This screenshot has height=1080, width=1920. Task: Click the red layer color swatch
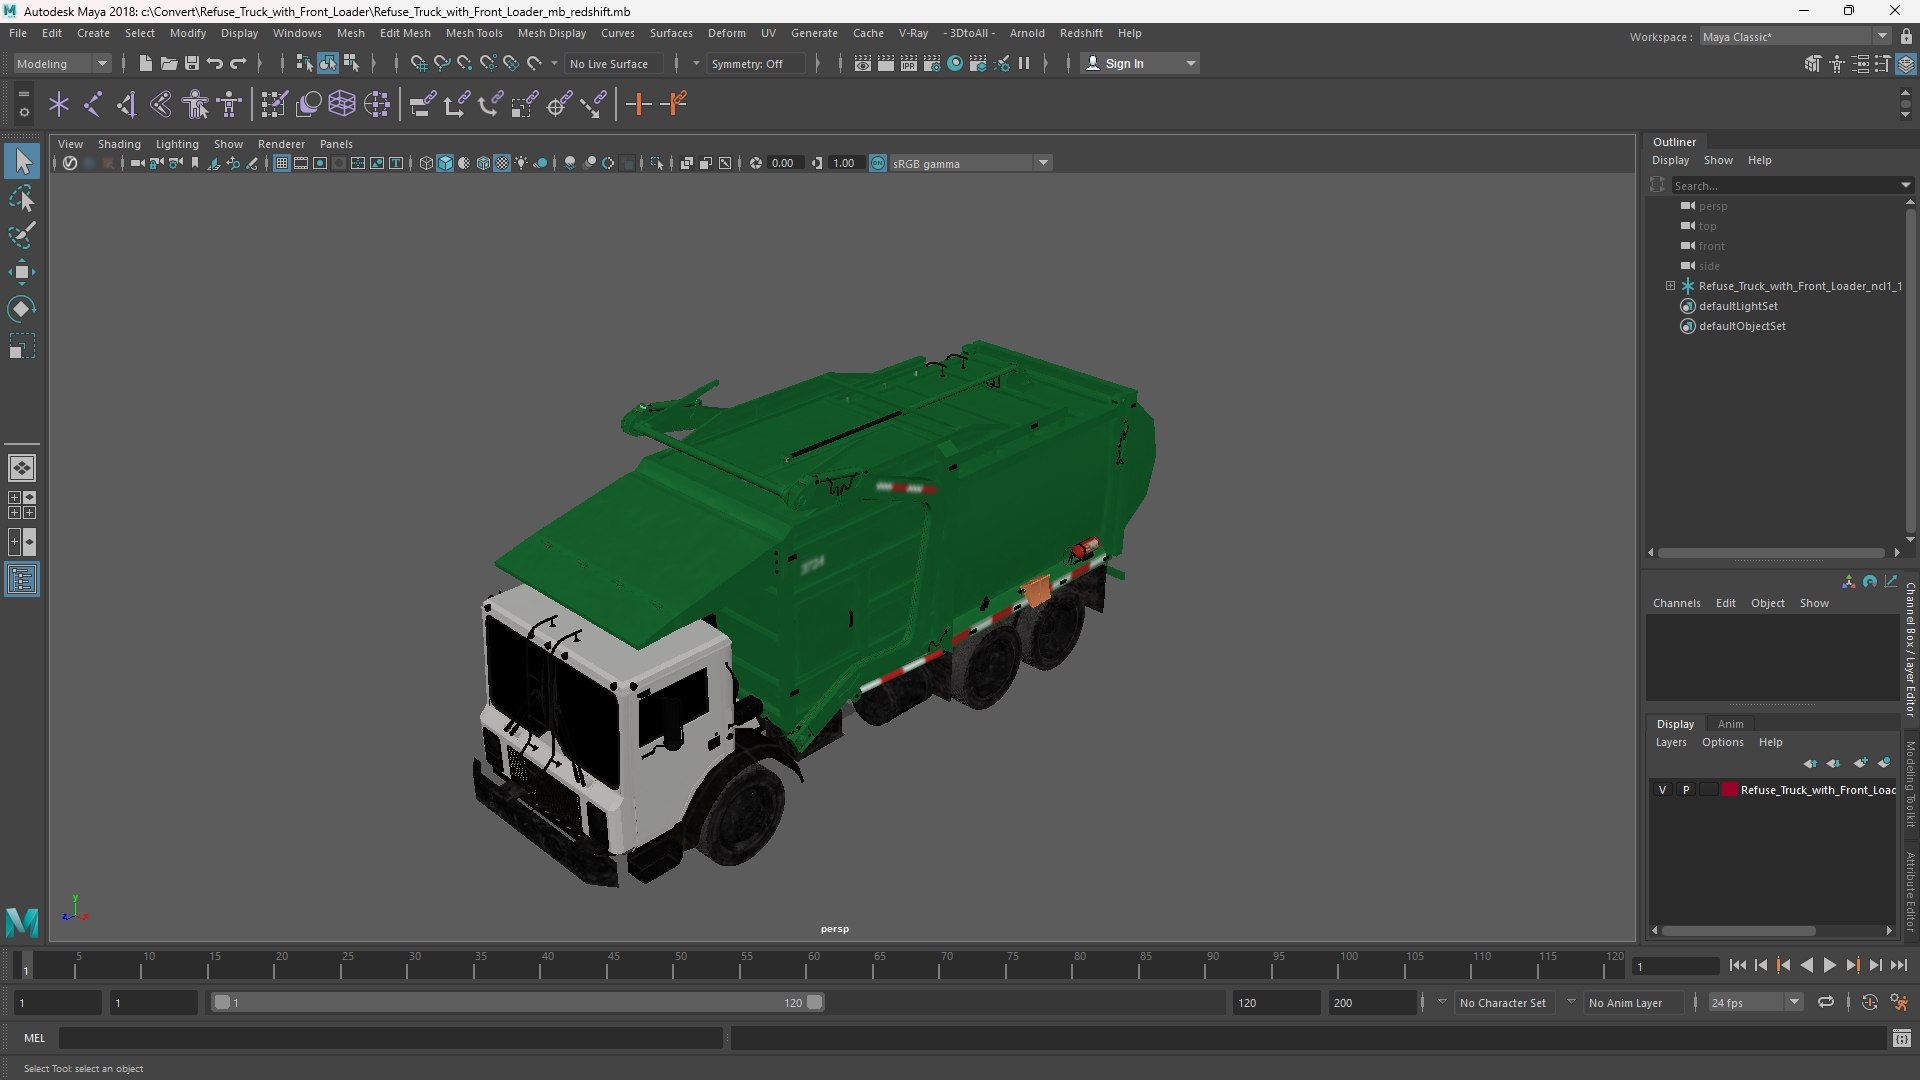[1729, 790]
